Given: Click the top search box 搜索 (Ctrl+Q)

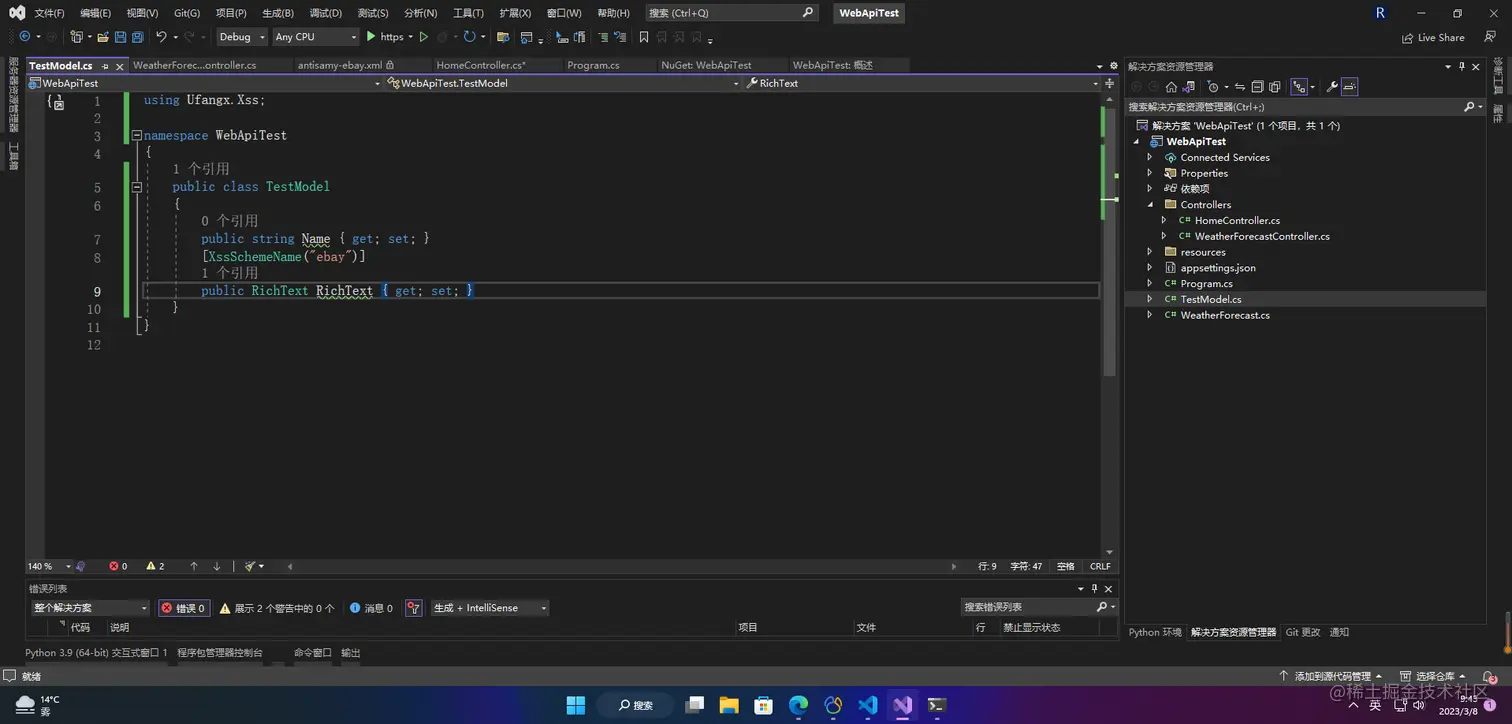Looking at the screenshot, I should point(730,13).
